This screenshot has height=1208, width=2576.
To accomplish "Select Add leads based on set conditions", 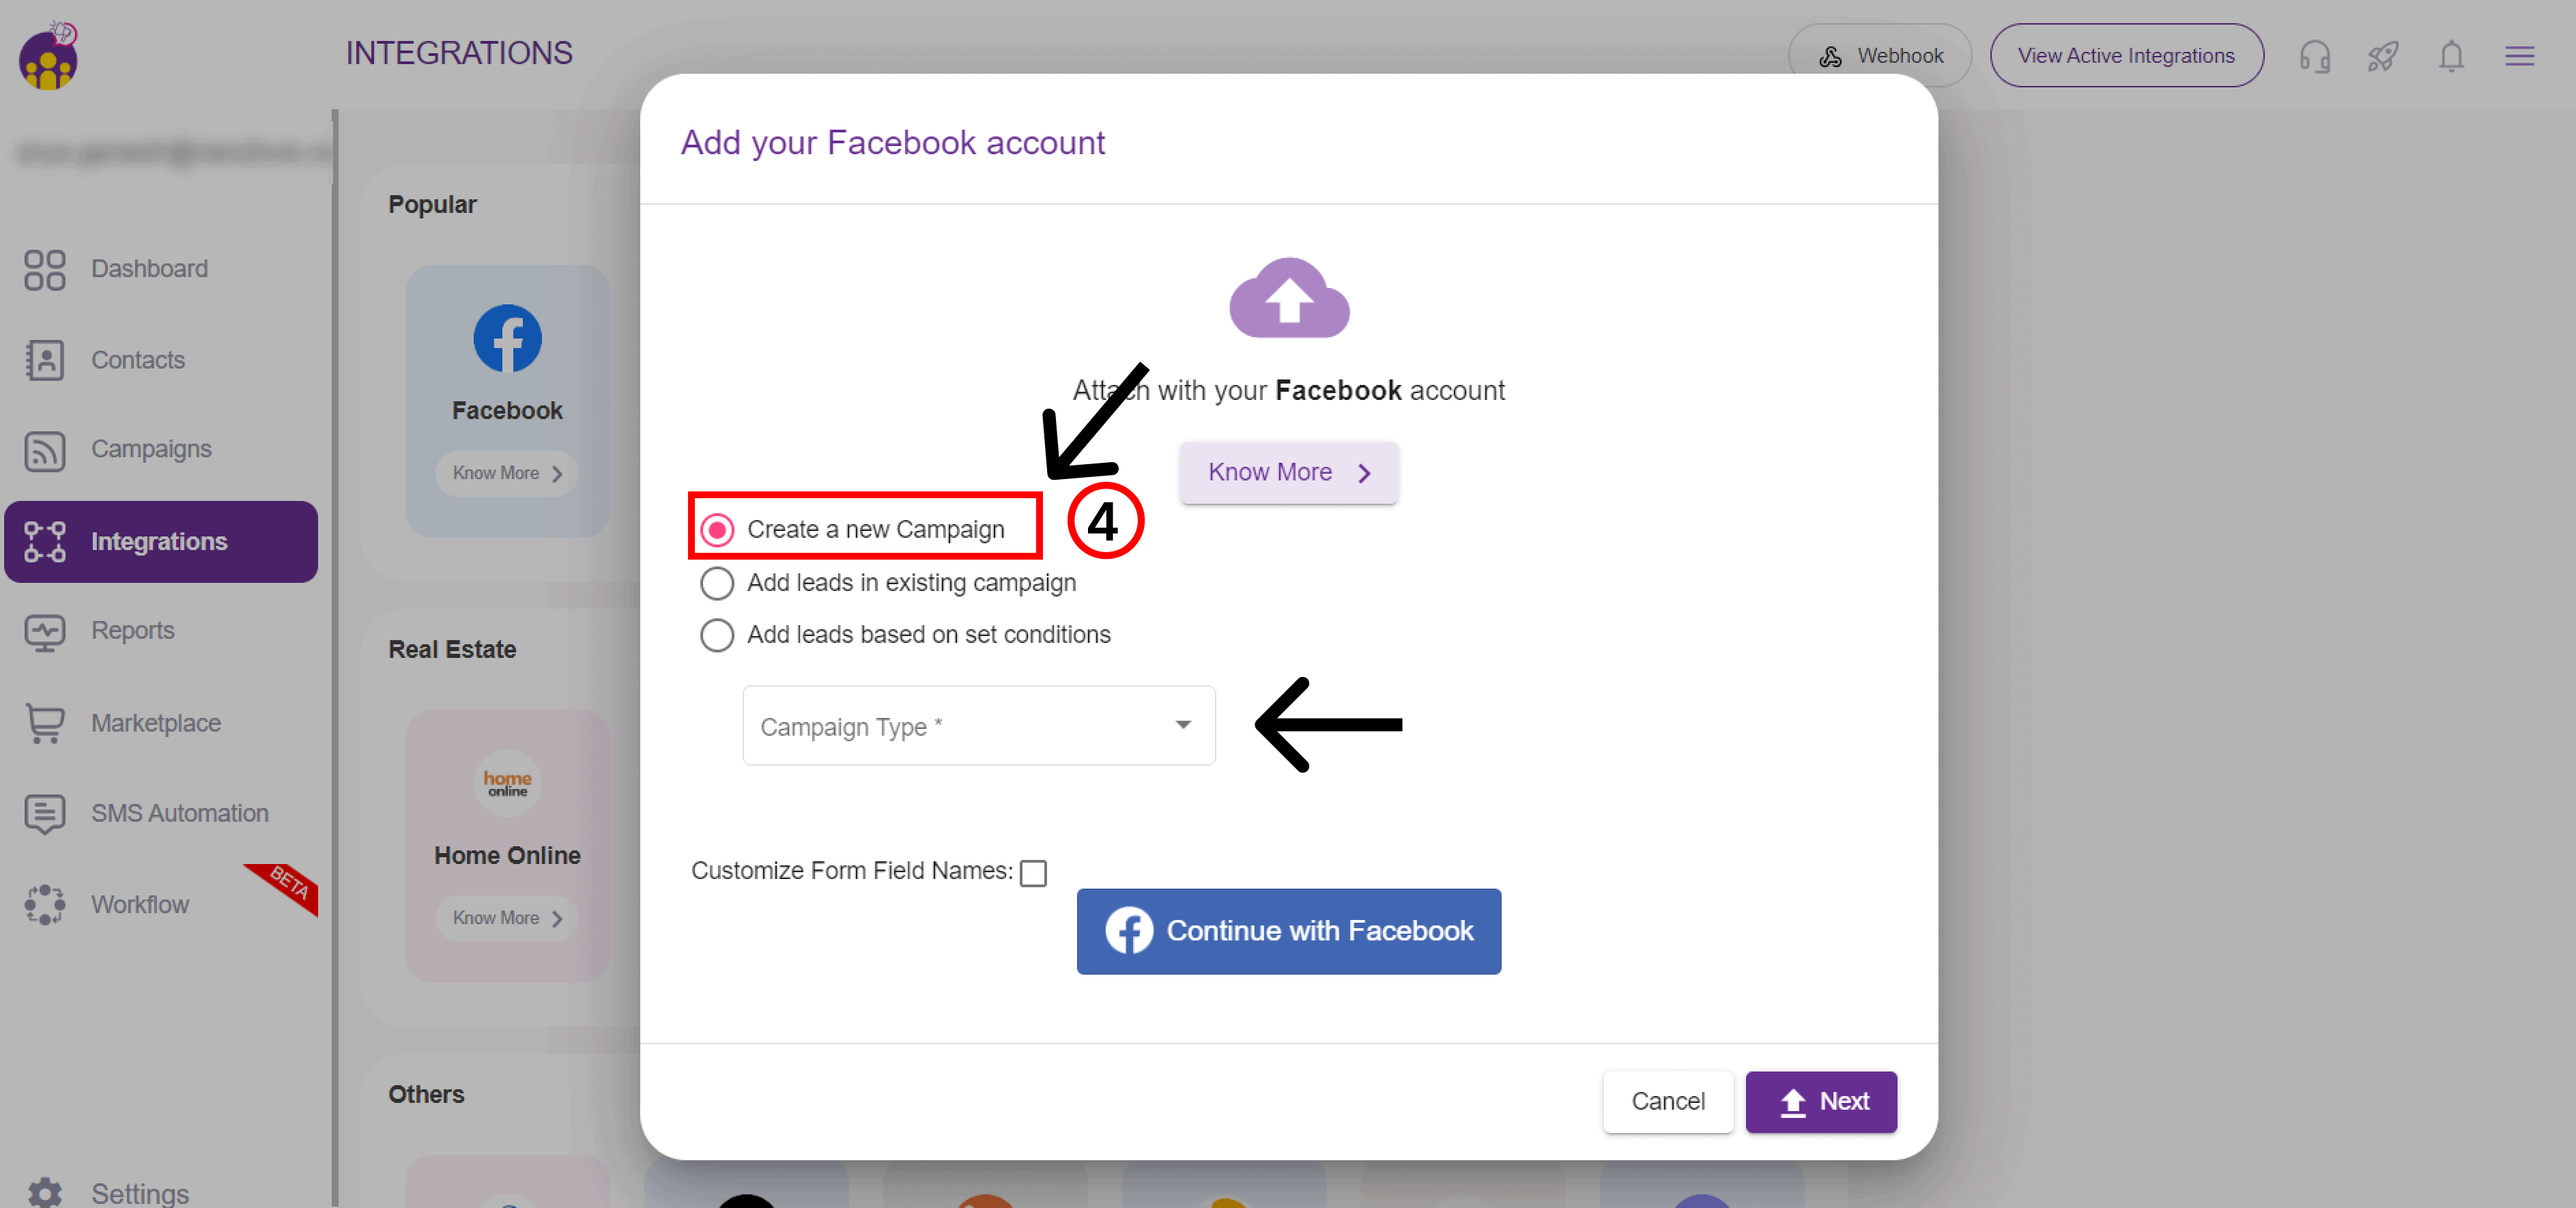I will 717,635.
